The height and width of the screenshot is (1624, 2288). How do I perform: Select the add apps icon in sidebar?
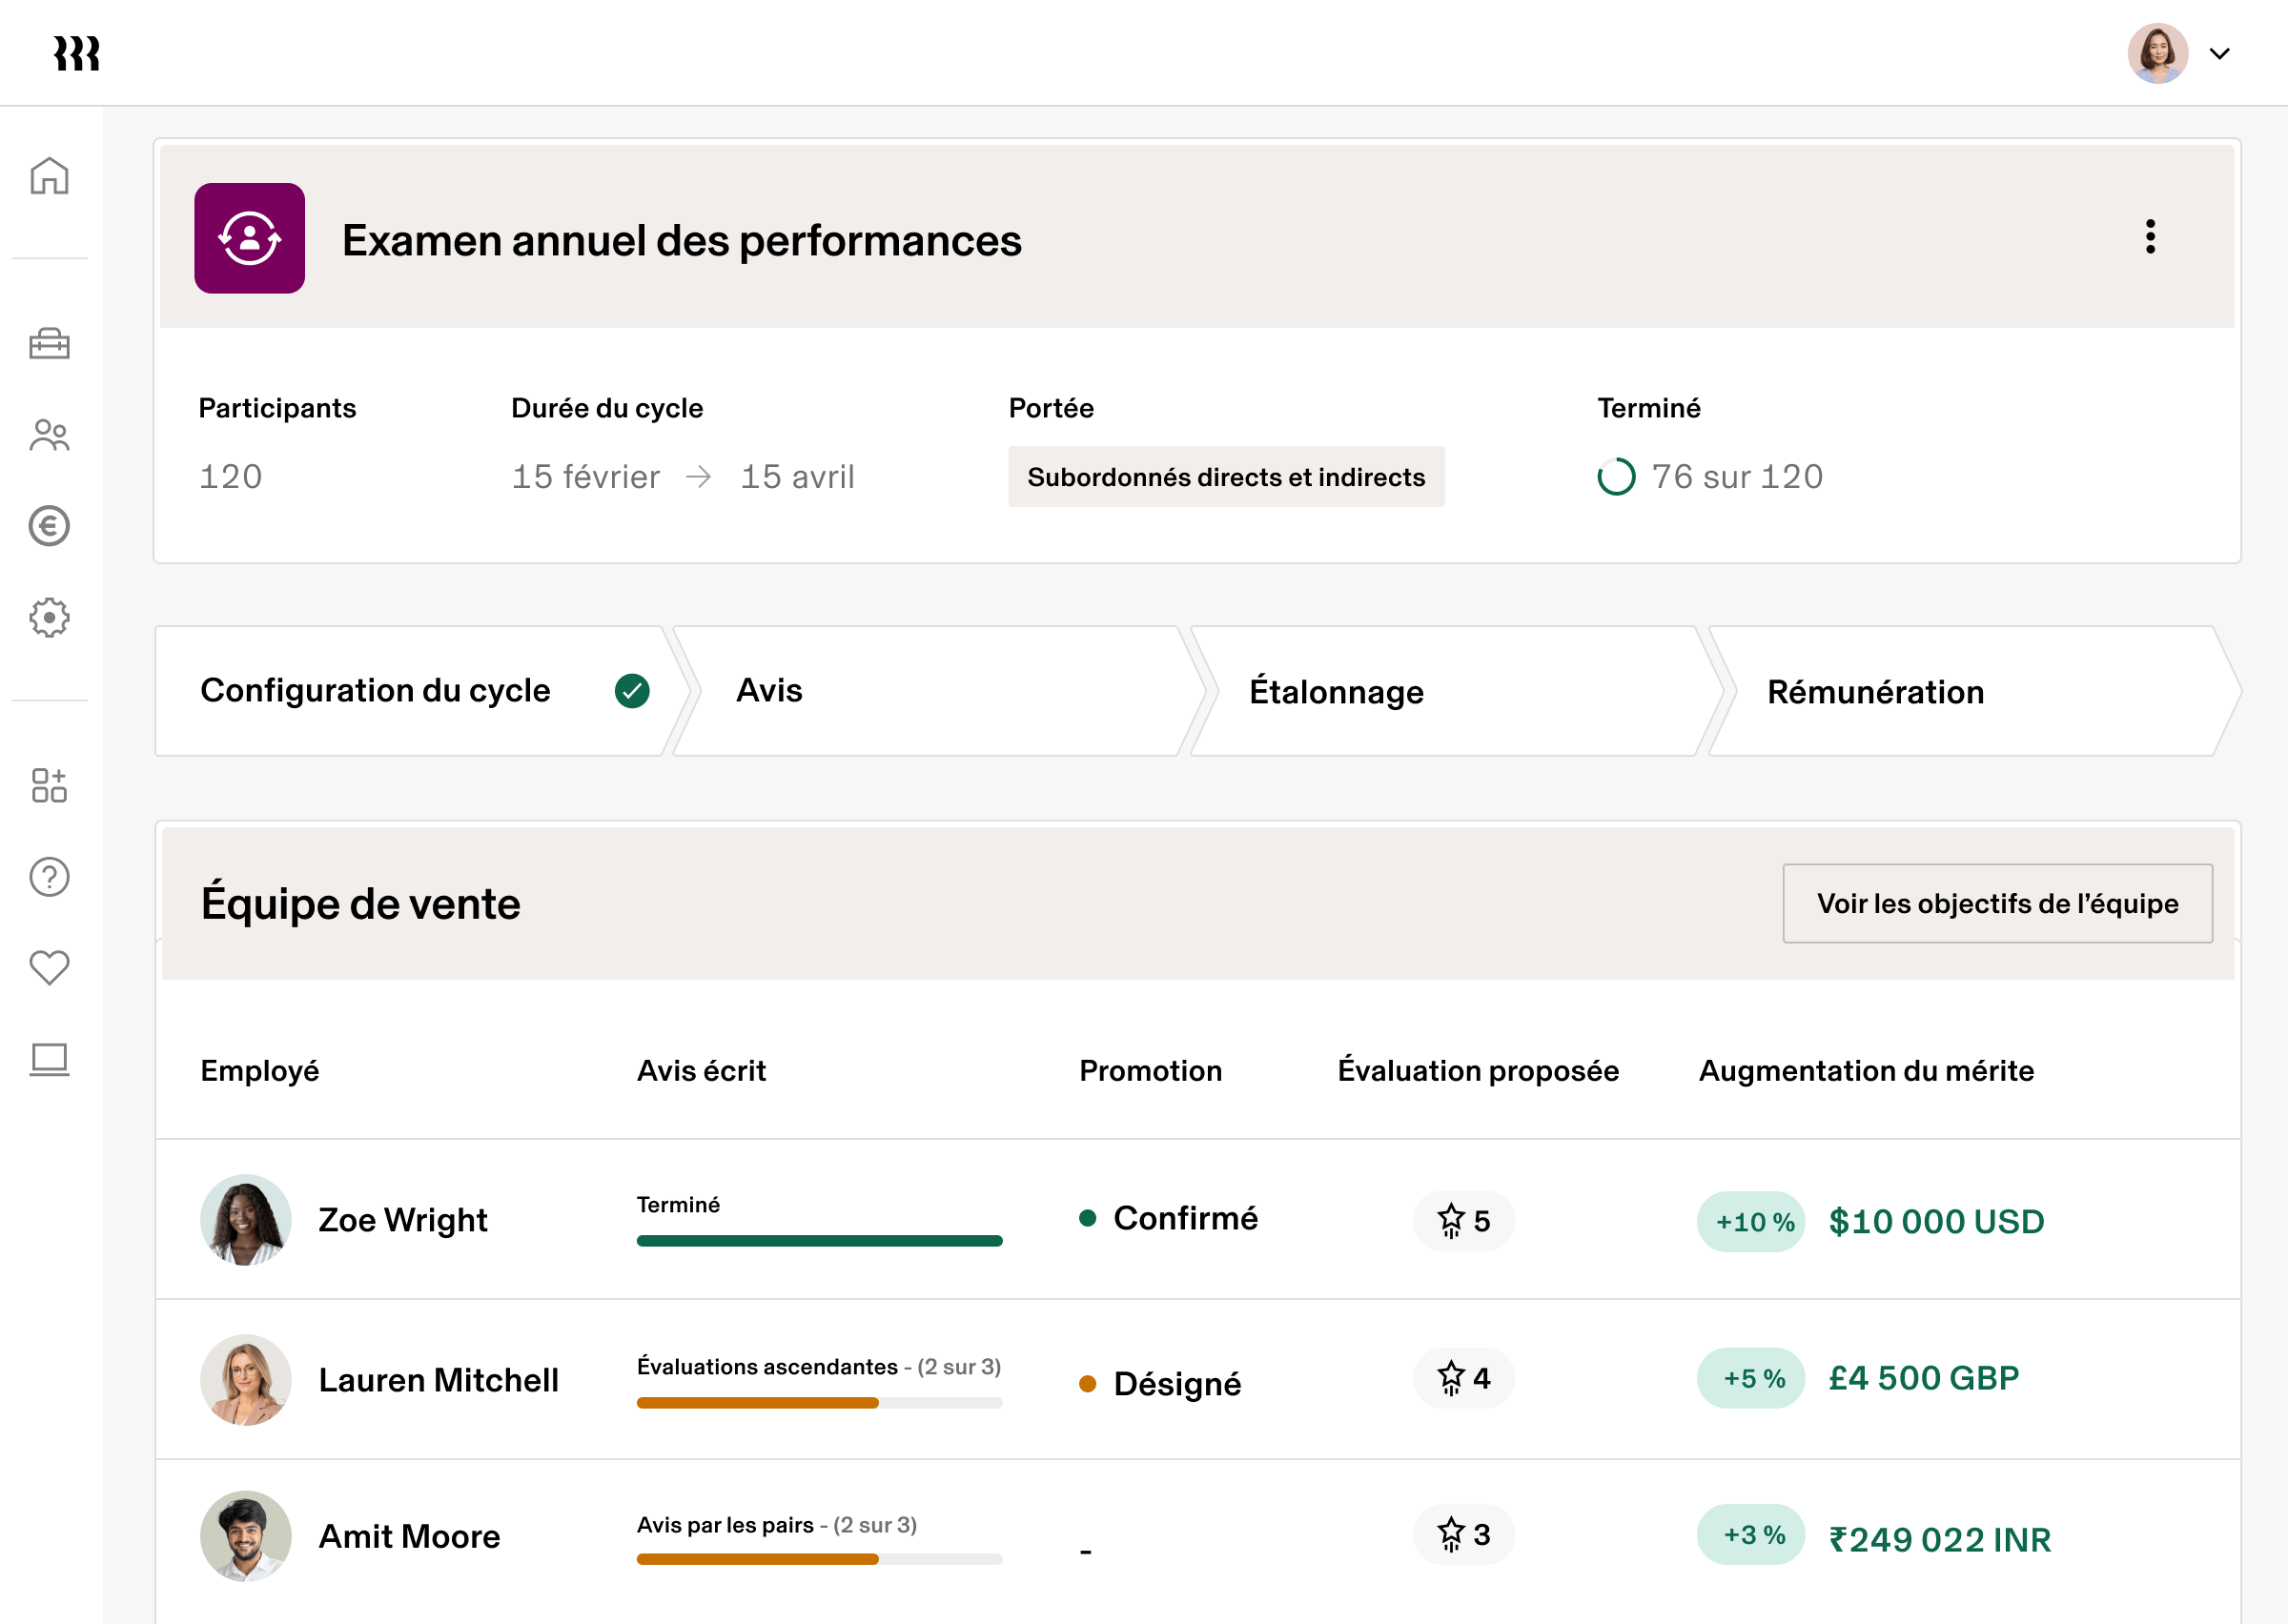[x=49, y=787]
